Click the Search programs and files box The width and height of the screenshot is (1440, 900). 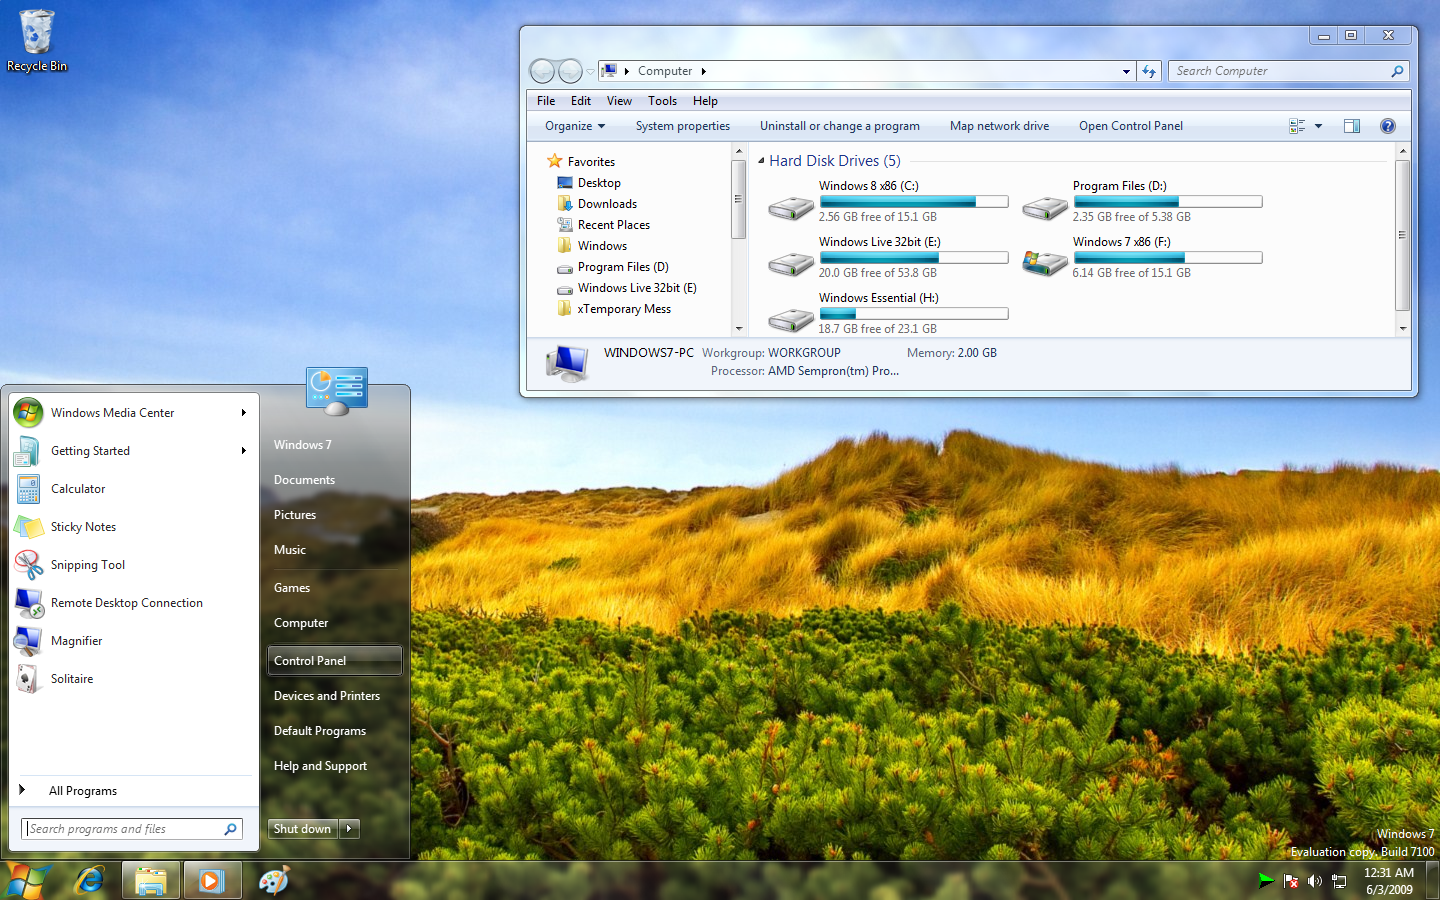coord(132,829)
